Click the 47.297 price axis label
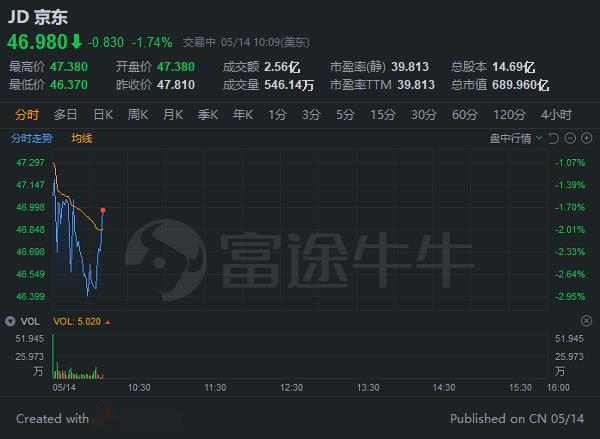Screen dimensions: 600x439 31,163
